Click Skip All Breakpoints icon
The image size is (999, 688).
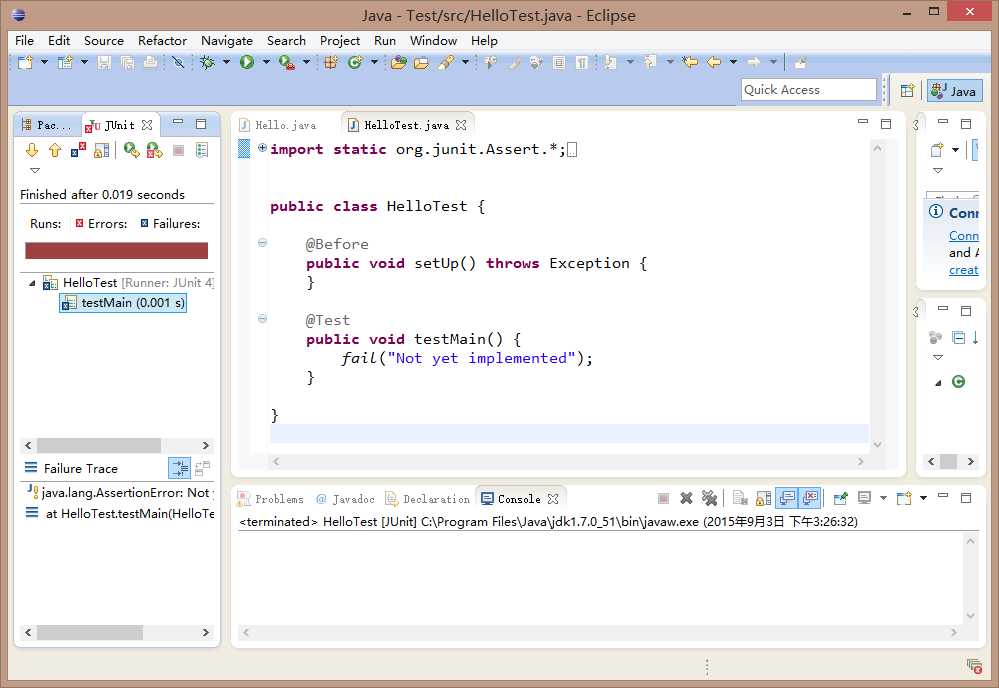tap(178, 62)
